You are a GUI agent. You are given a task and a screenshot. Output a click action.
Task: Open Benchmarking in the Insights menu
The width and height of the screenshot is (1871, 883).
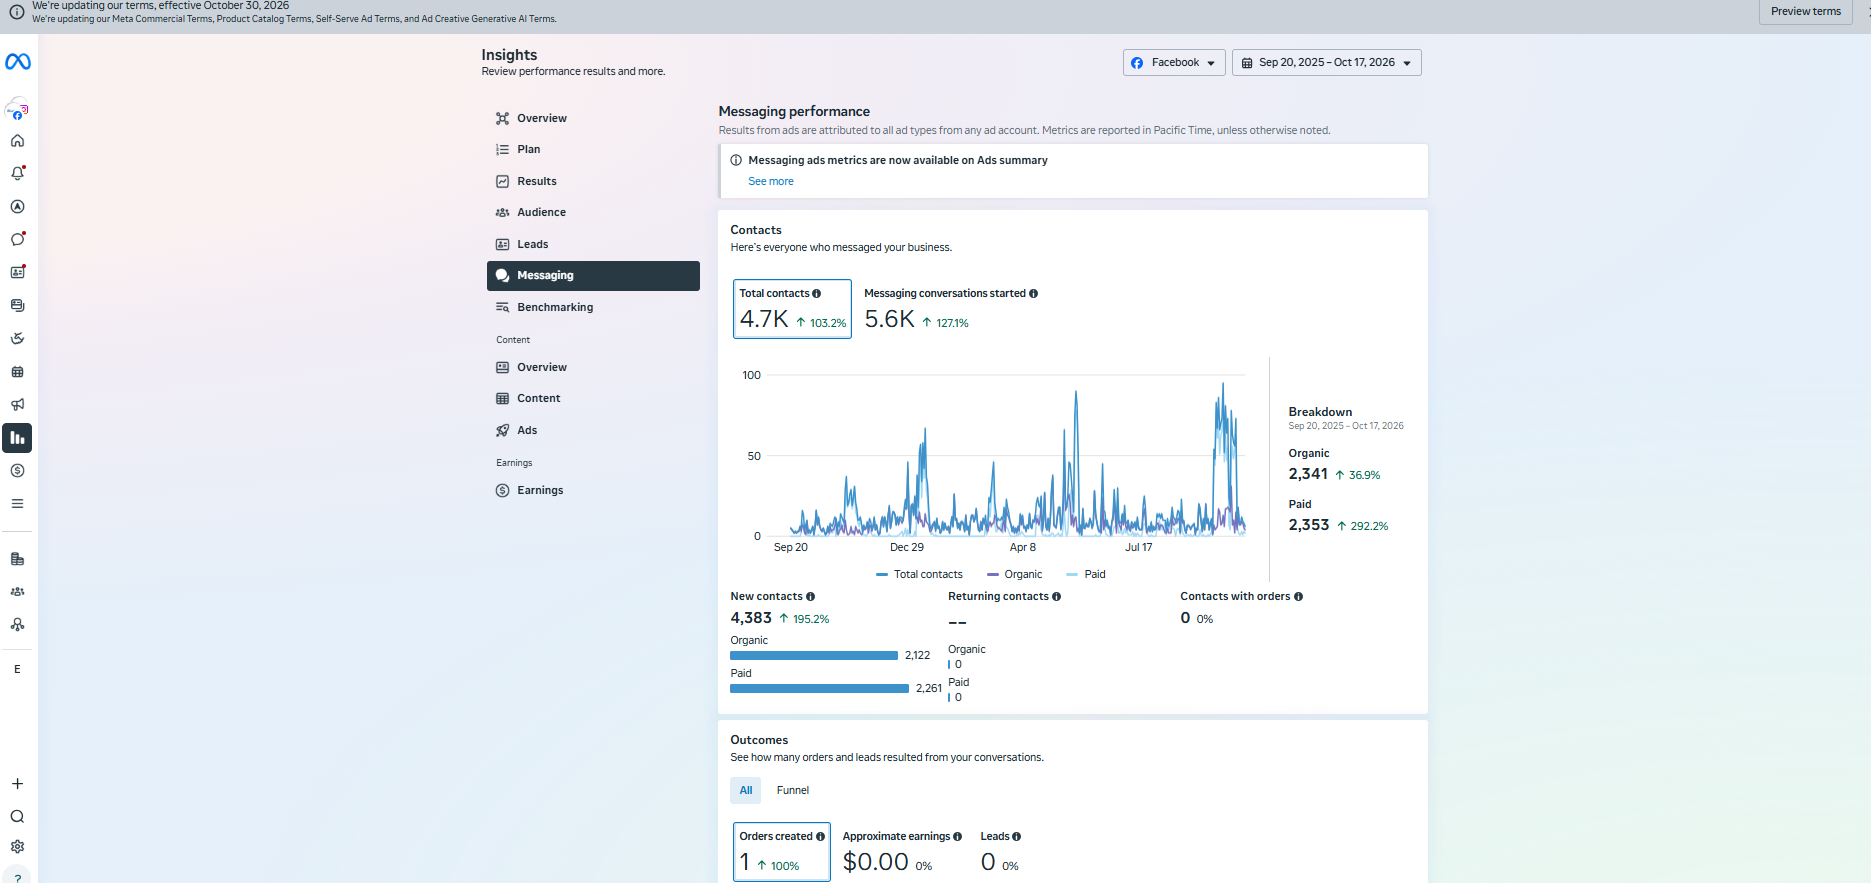pos(593,307)
